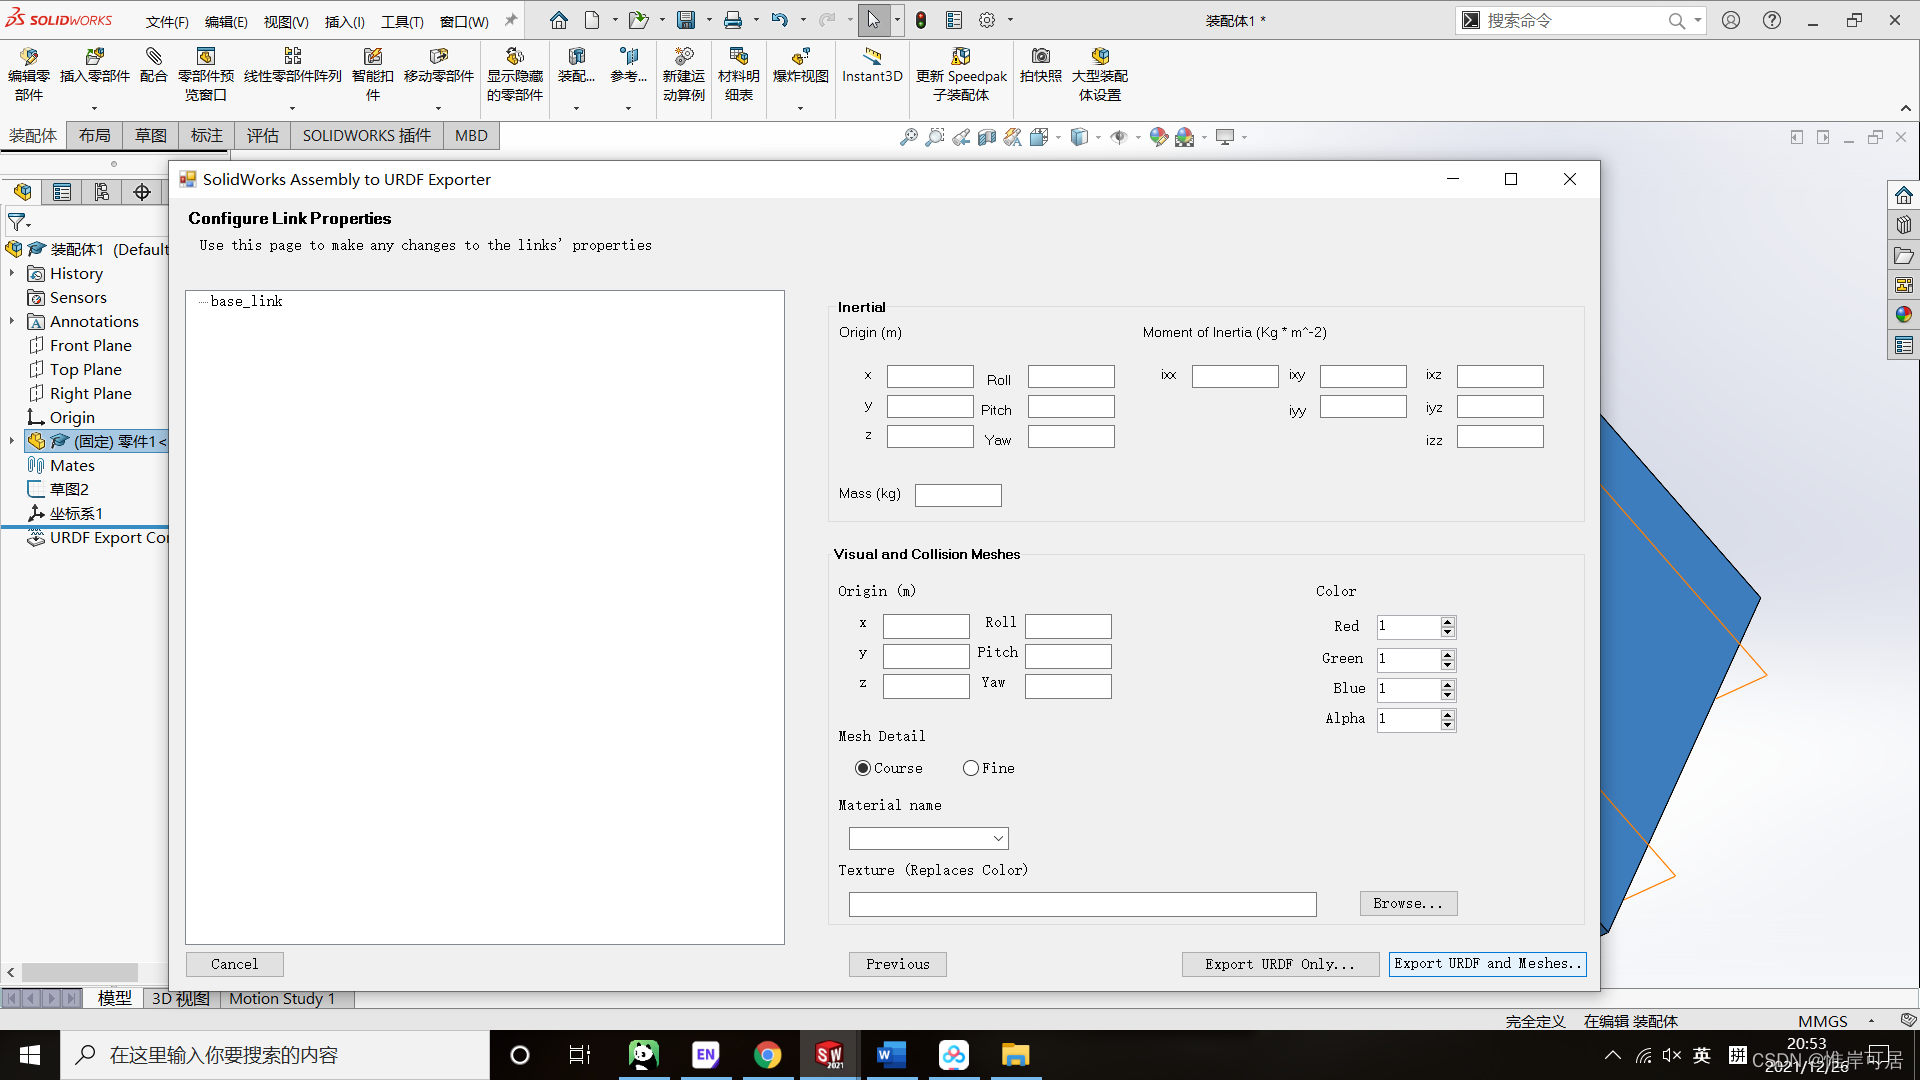This screenshot has width=1920, height=1080.
Task: Expand the Annotations tree node
Action: click(12, 321)
